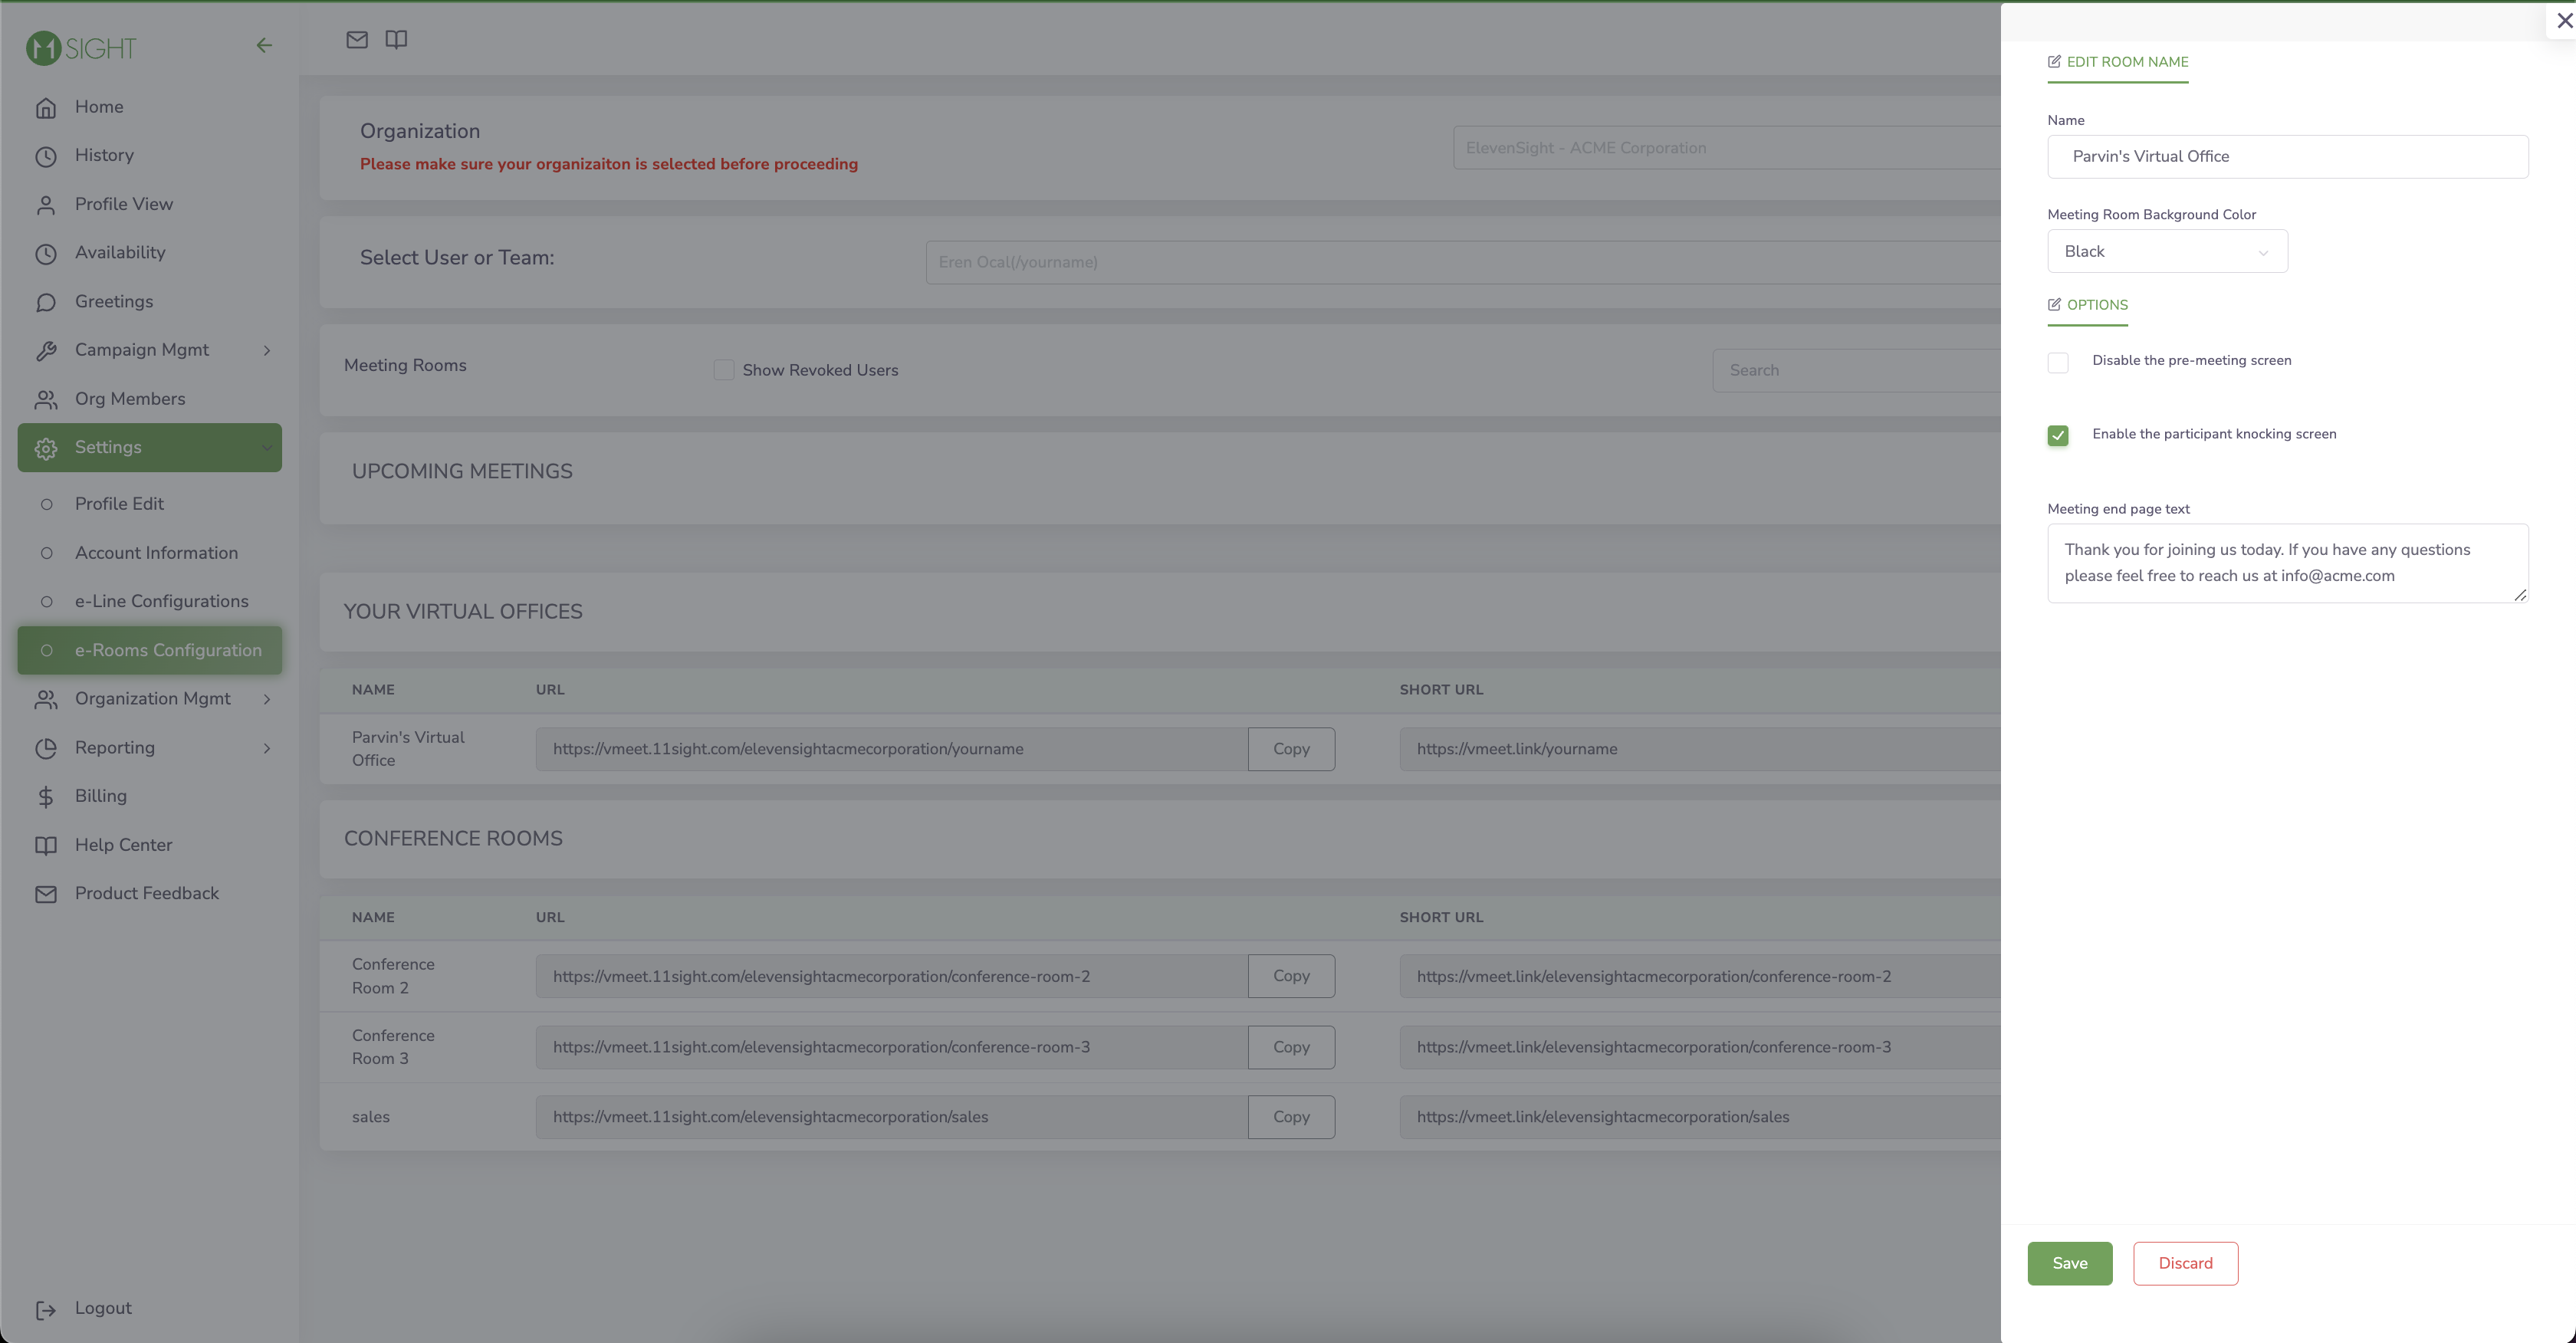
Task: Click the Organization Mgmt people icon
Action: (x=46, y=699)
